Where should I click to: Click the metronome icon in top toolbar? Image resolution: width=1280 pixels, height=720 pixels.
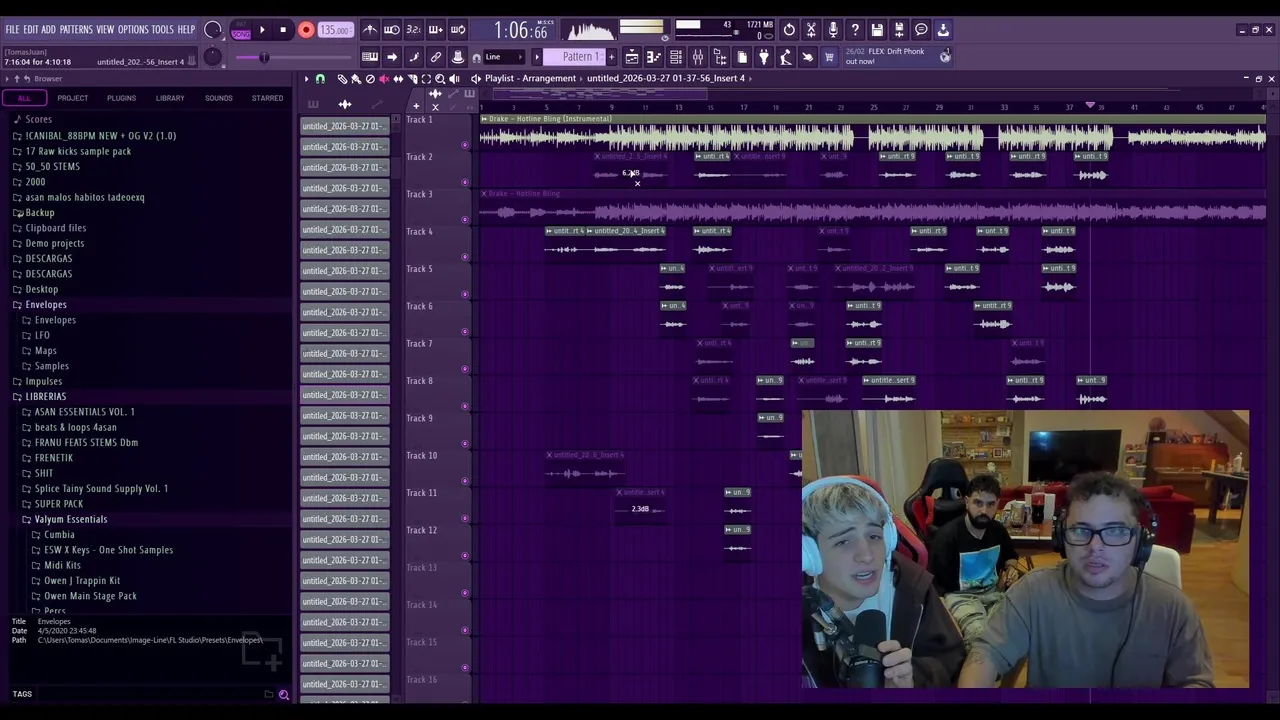(x=370, y=30)
